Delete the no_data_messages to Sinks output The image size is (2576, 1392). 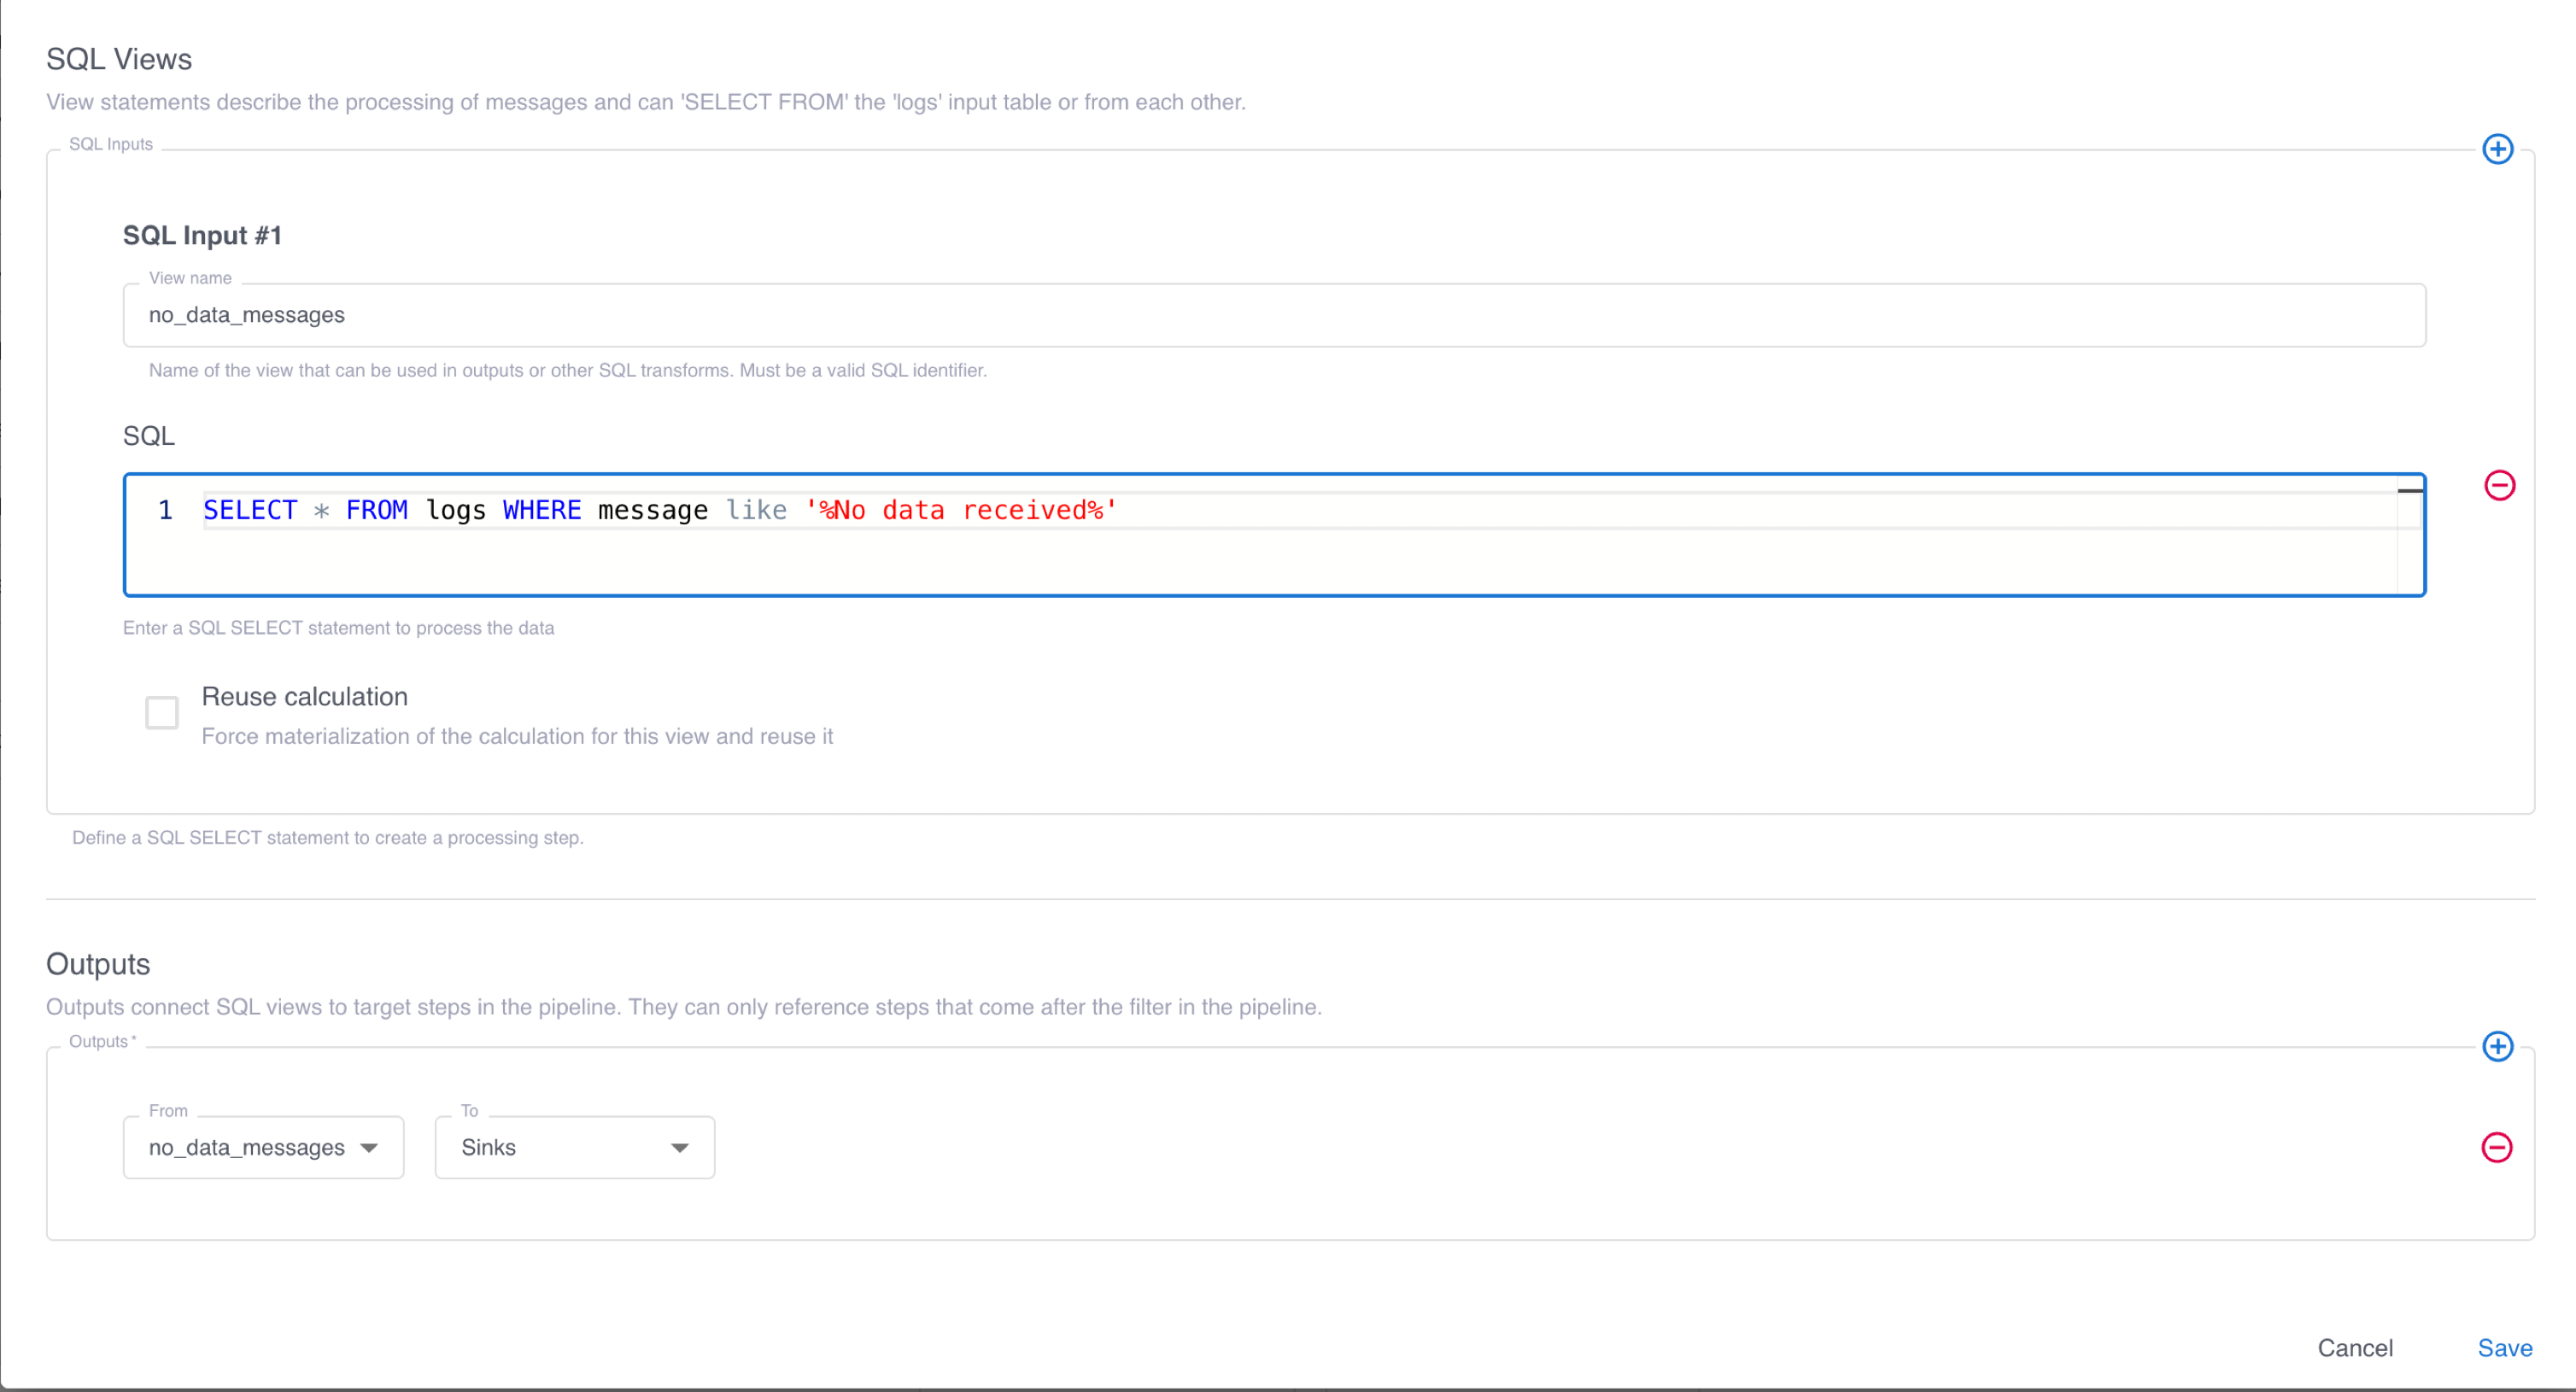point(2497,1148)
